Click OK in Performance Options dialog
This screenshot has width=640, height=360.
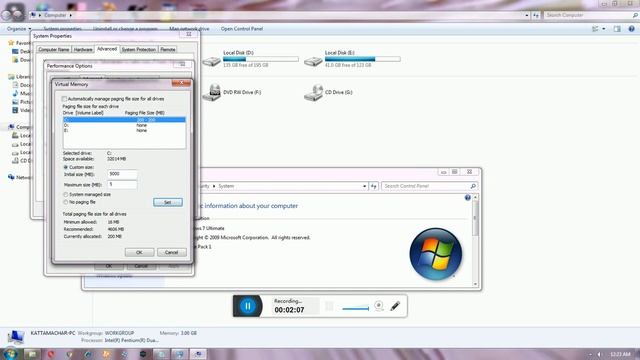coord(109,266)
